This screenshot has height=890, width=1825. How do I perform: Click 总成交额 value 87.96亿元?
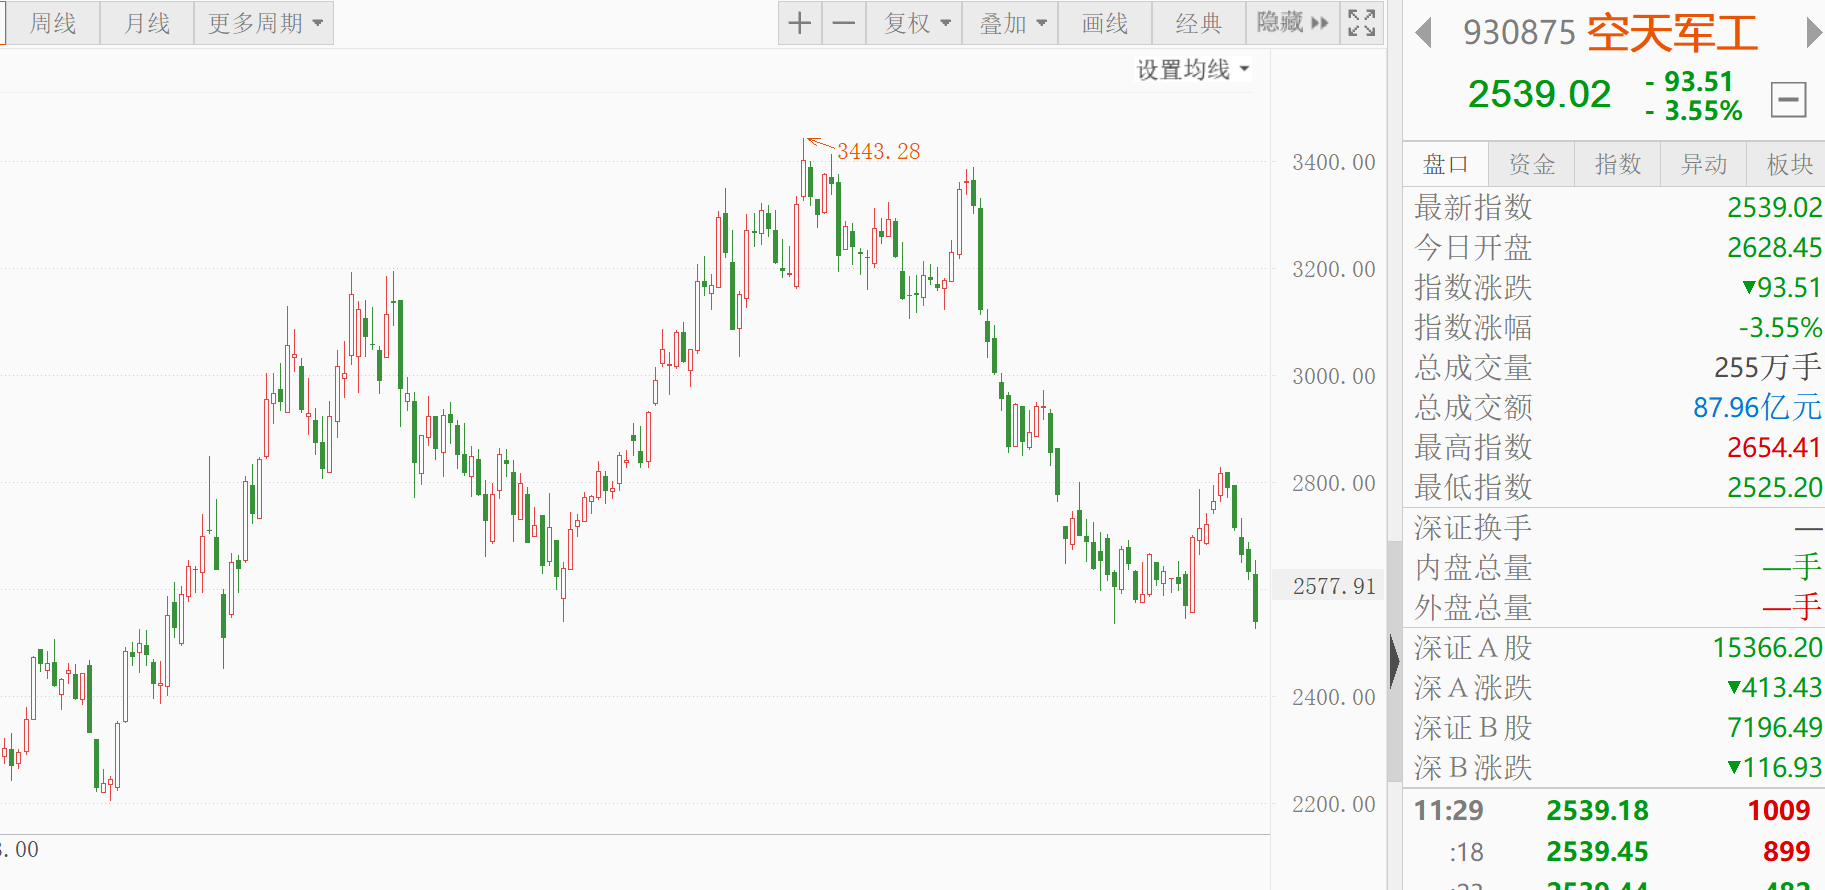pos(1757,407)
